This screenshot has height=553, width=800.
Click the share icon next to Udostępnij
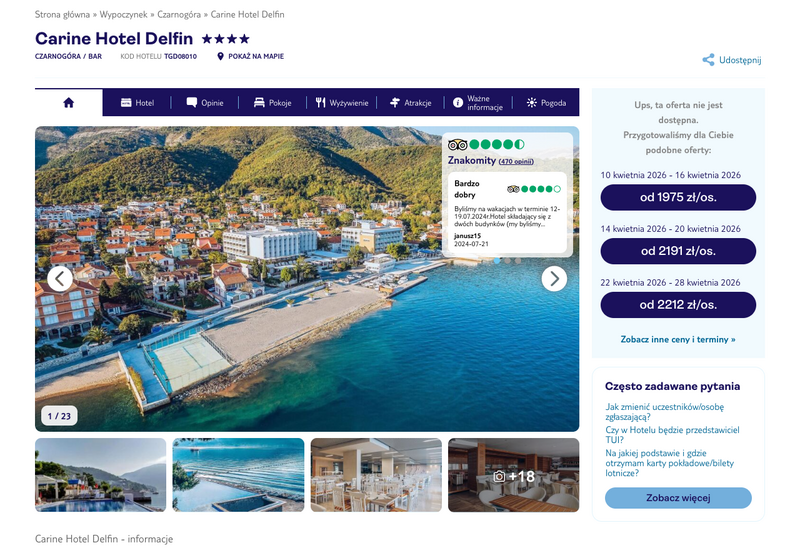pos(708,60)
